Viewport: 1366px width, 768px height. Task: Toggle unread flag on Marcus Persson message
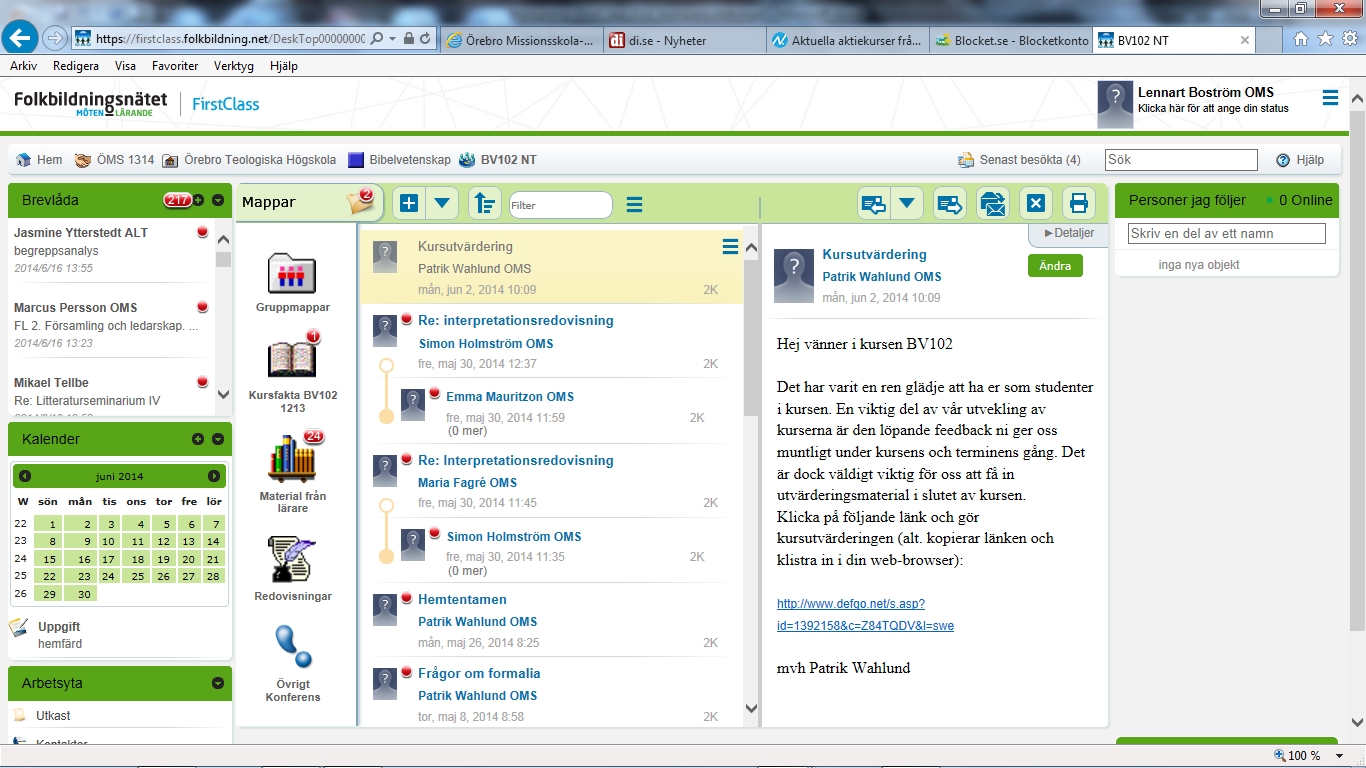tap(202, 307)
